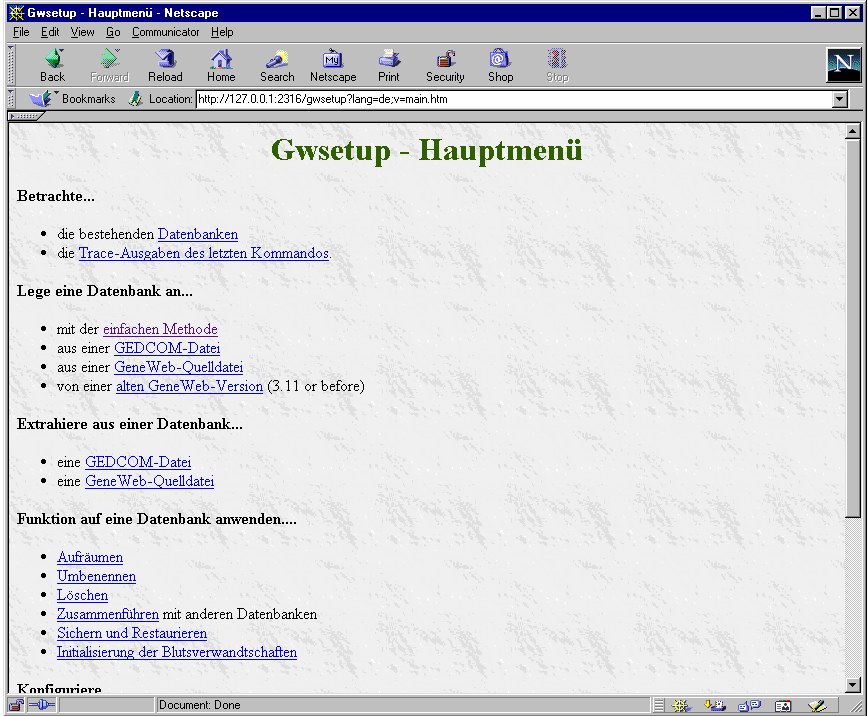Click the Netscape window title bar icon
868x716 pixels.
point(16,13)
